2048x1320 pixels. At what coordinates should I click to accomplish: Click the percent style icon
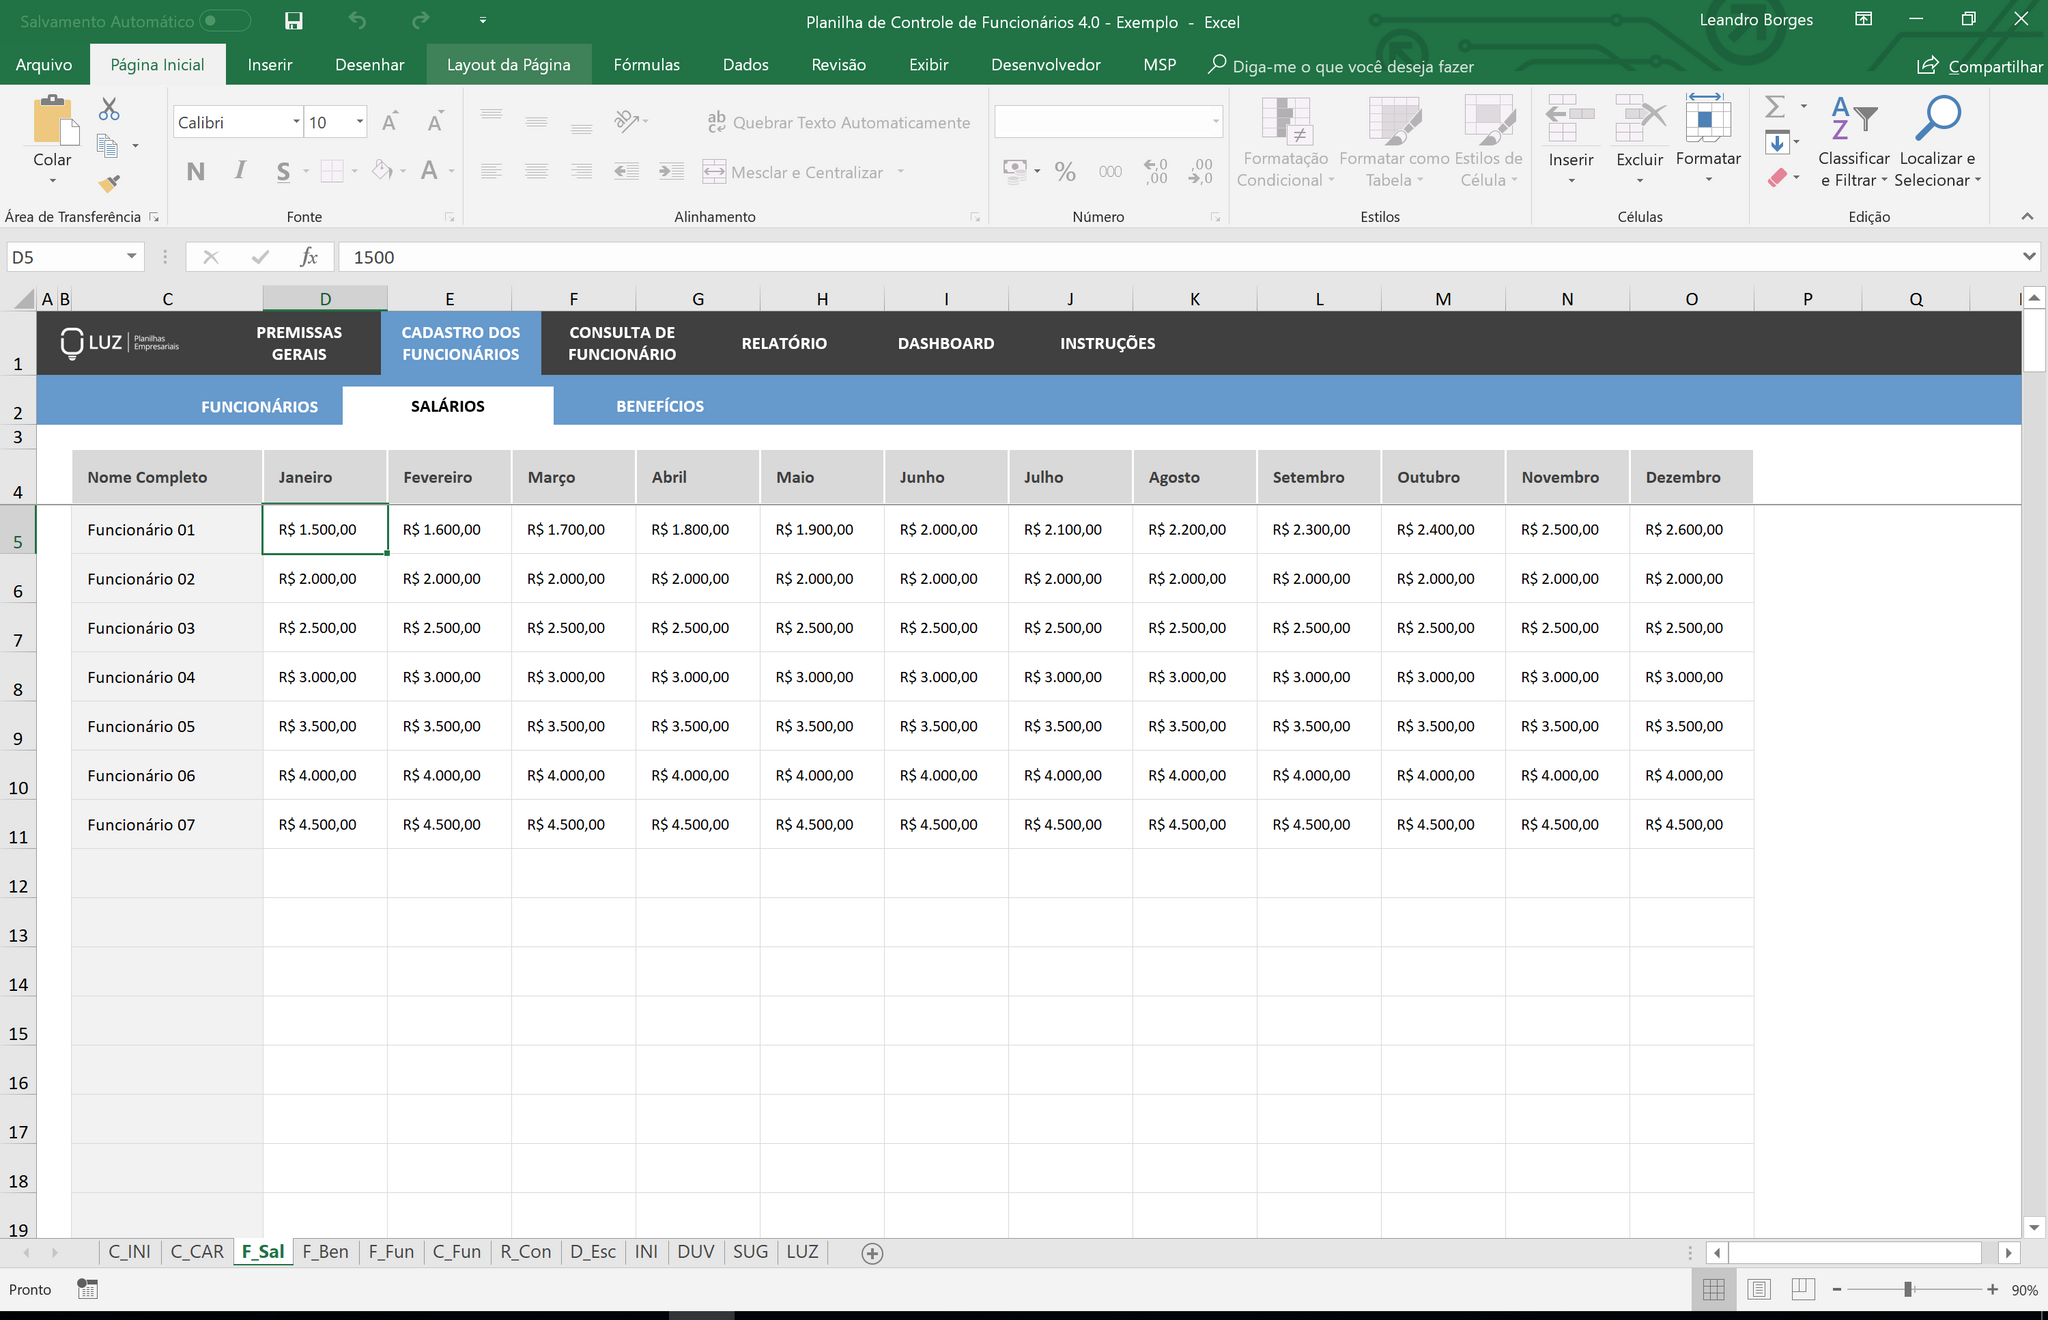click(x=1065, y=172)
